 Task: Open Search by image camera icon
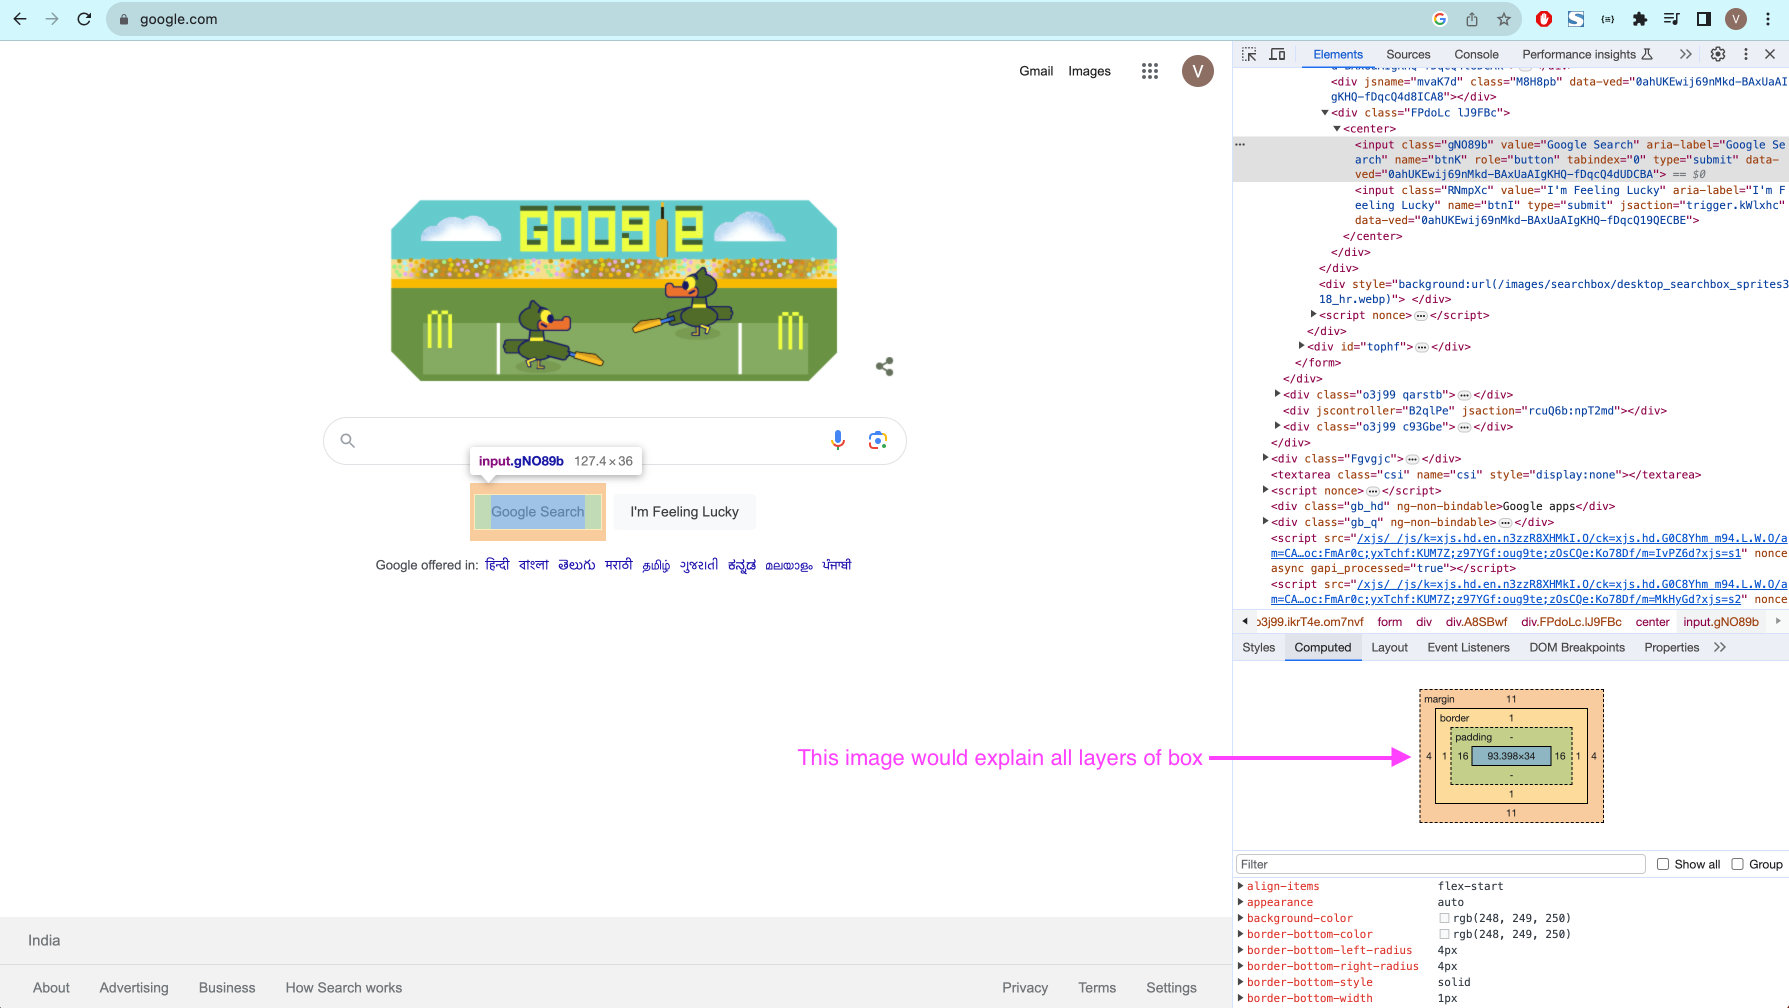point(878,440)
